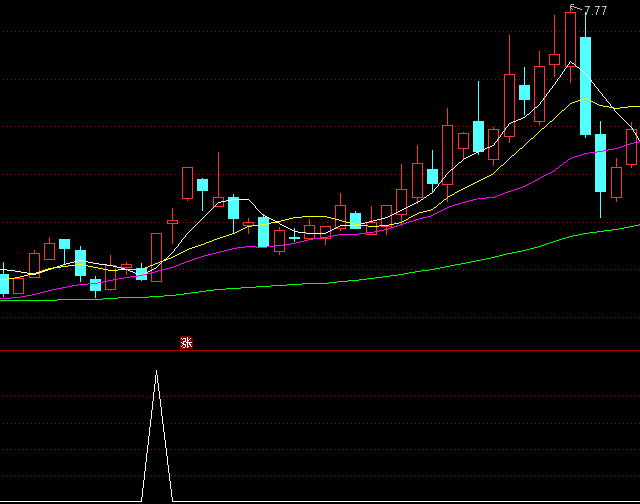
Task: Click the red 涨 marker icon
Action: click(186, 342)
